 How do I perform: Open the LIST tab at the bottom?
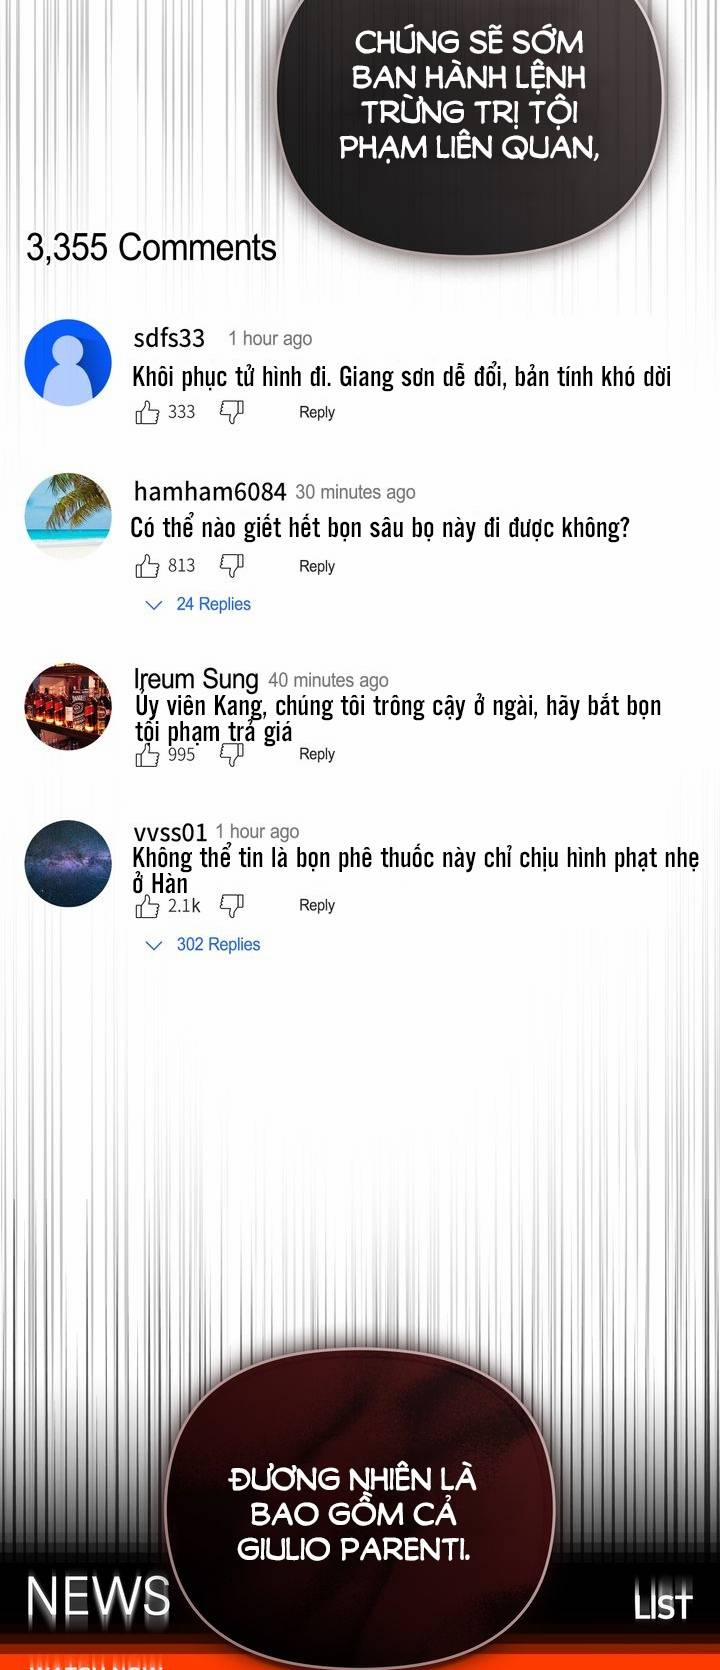(663, 1603)
